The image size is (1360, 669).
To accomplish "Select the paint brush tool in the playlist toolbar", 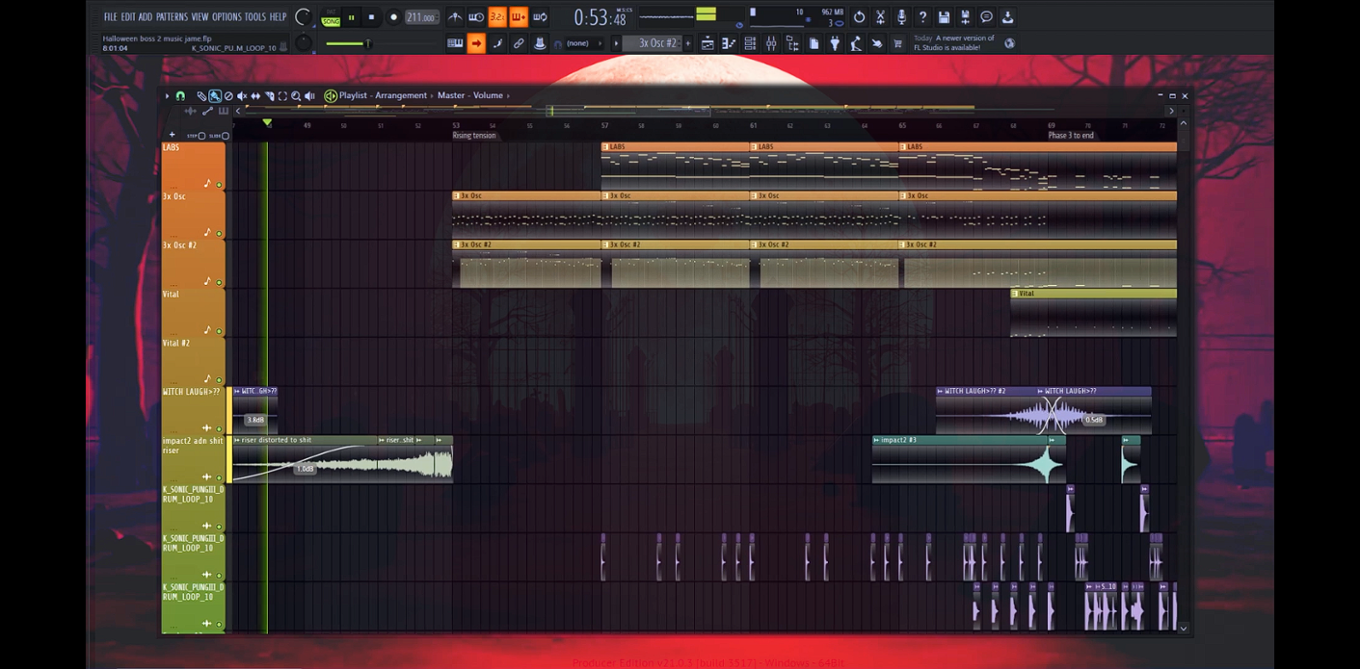I will pos(215,95).
